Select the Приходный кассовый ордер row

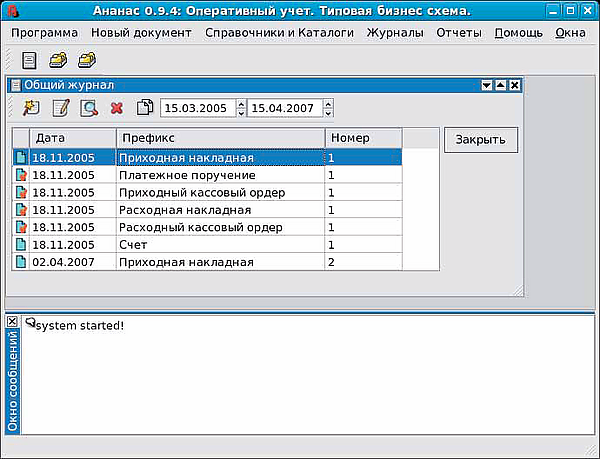point(207,192)
